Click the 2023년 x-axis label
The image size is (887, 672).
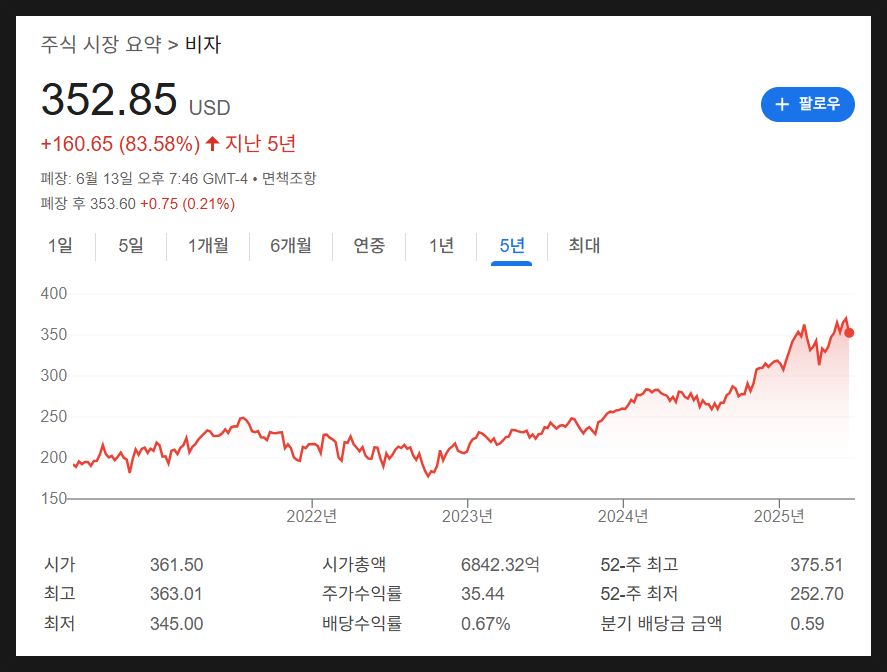[x=467, y=516]
